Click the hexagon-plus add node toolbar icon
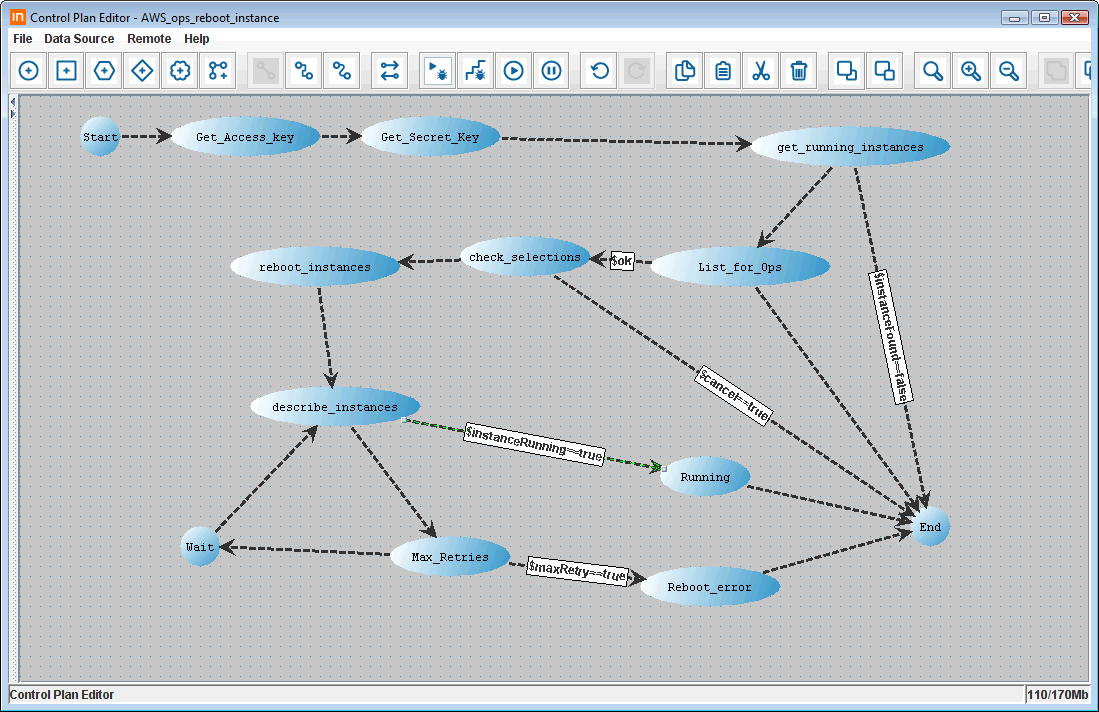Image resolution: width=1099 pixels, height=712 pixels. [x=104, y=71]
